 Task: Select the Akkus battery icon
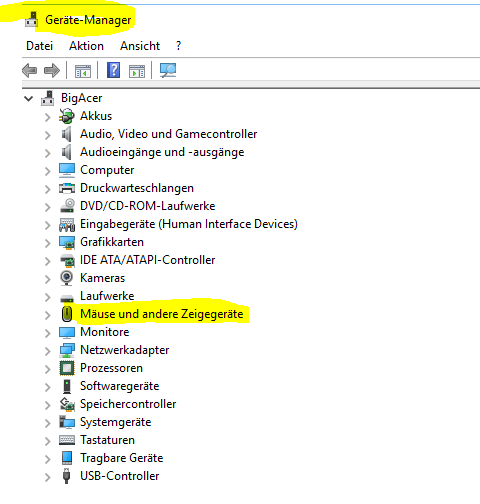click(67, 116)
